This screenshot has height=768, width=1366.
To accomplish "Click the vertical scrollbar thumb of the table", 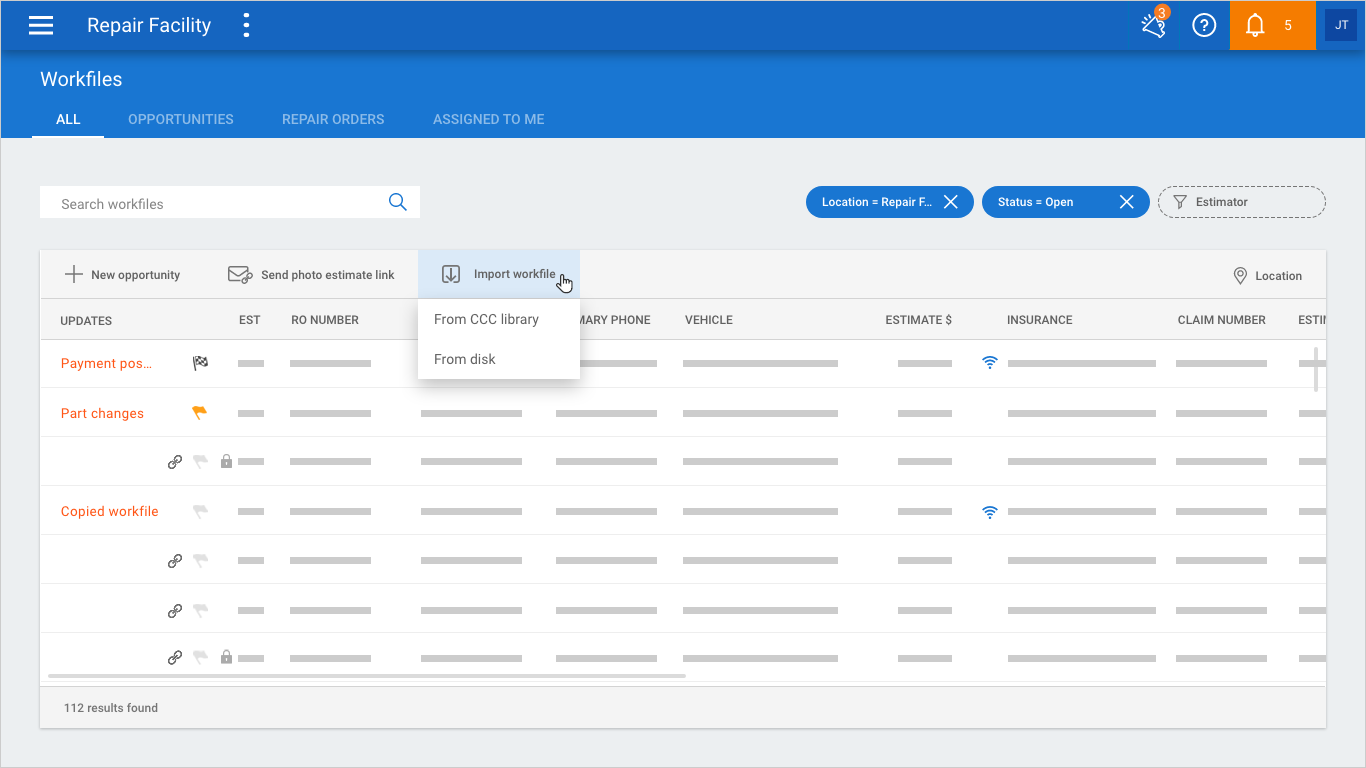I will pyautogui.click(x=1316, y=369).
